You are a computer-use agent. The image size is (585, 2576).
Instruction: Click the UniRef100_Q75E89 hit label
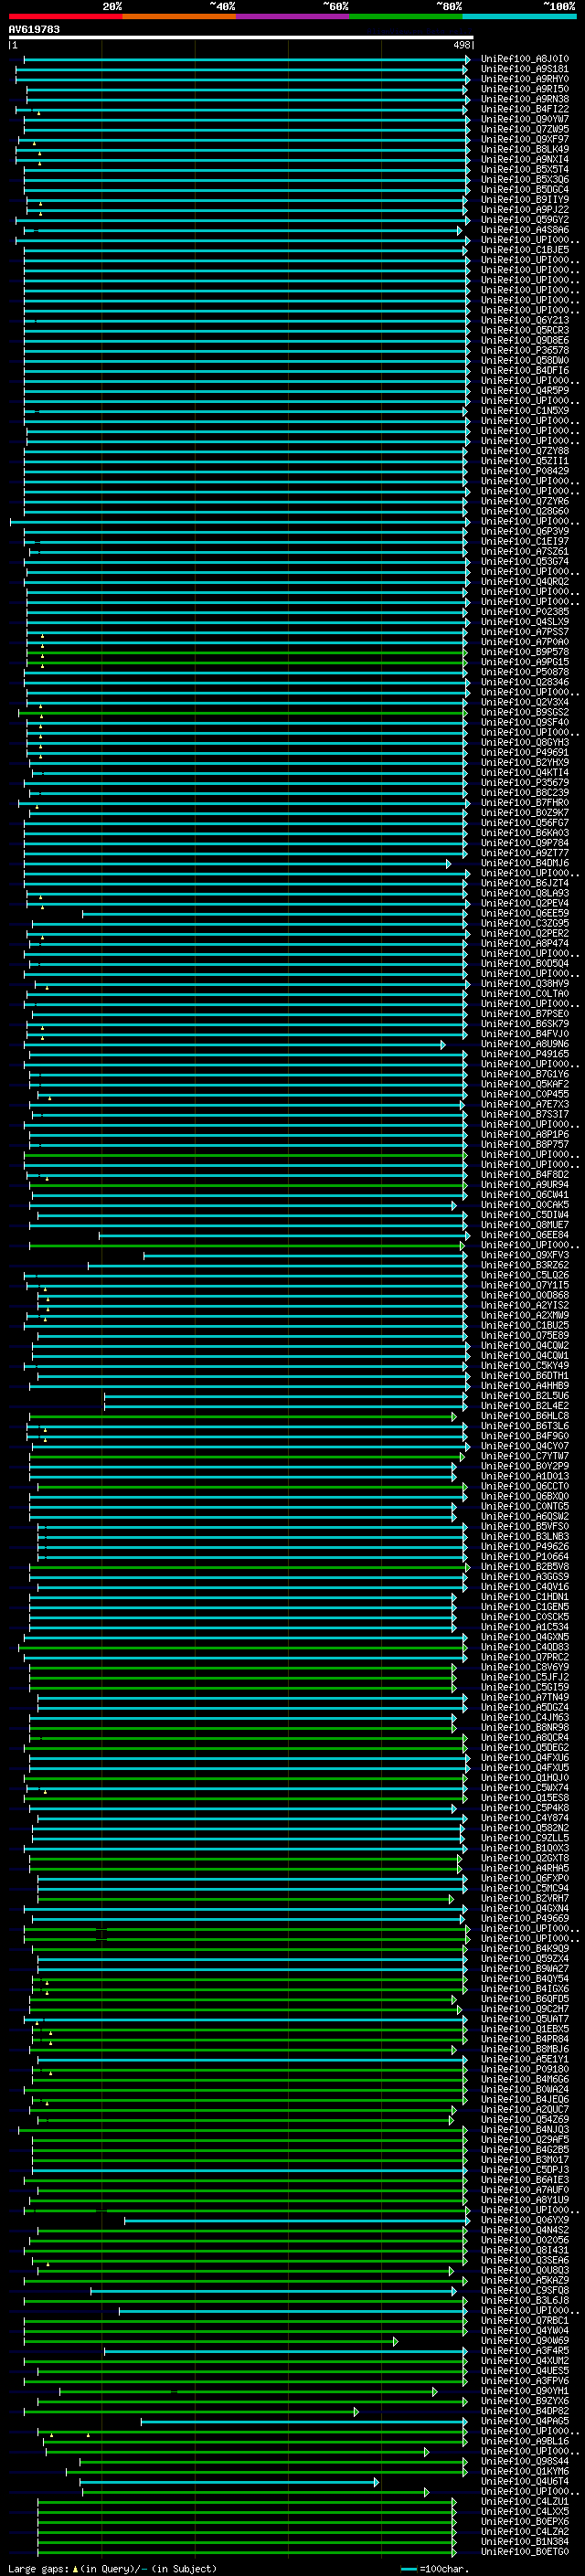tap(525, 1335)
